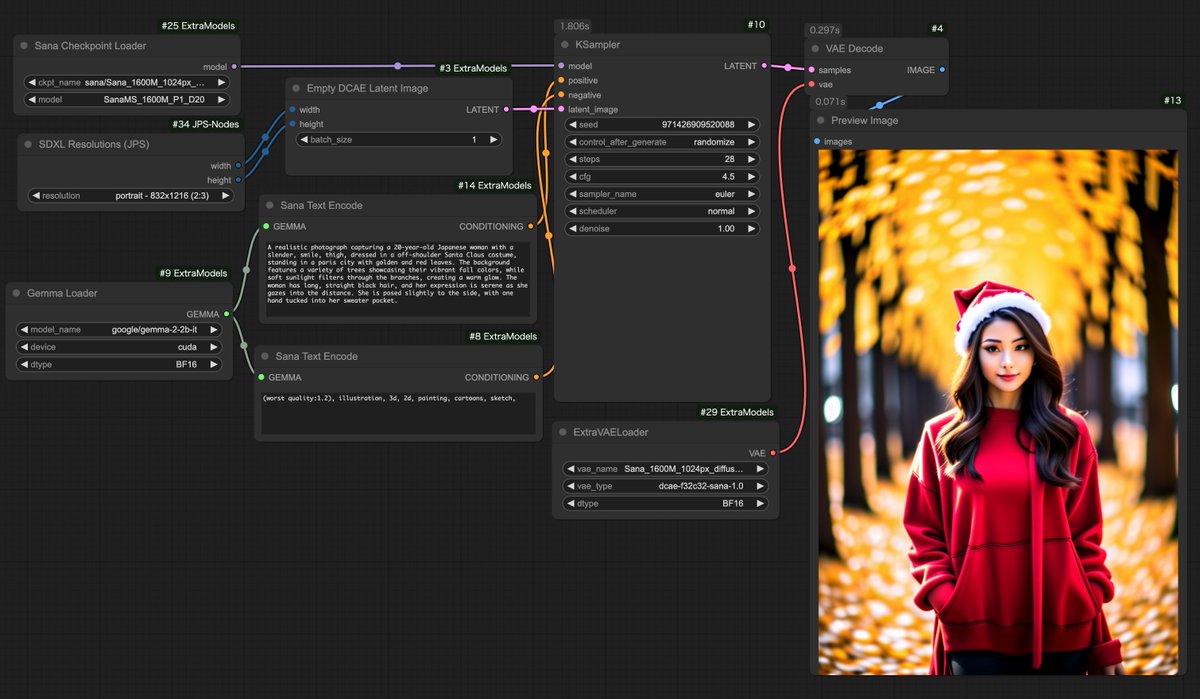Click the #34 JPS-Nodes badge
Image resolution: width=1200 pixels, height=699 pixels.
coord(208,125)
